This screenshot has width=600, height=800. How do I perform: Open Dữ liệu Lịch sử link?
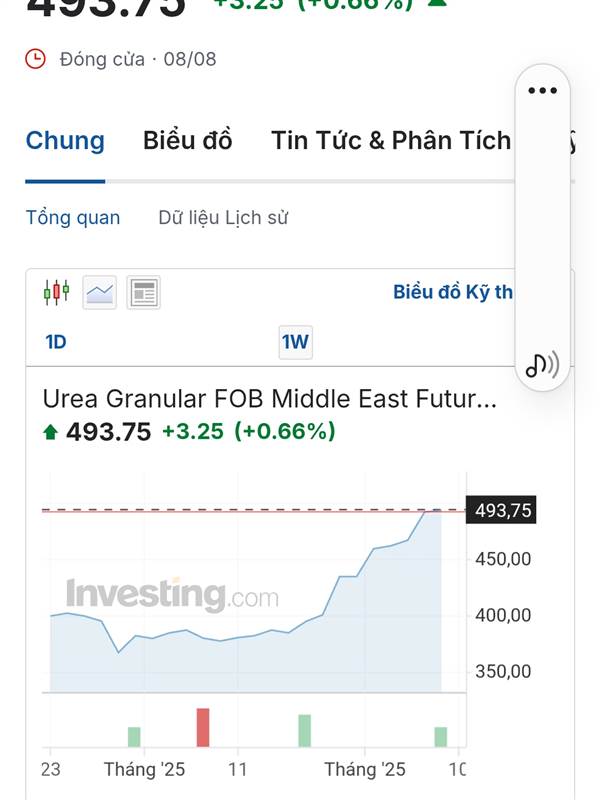223,218
